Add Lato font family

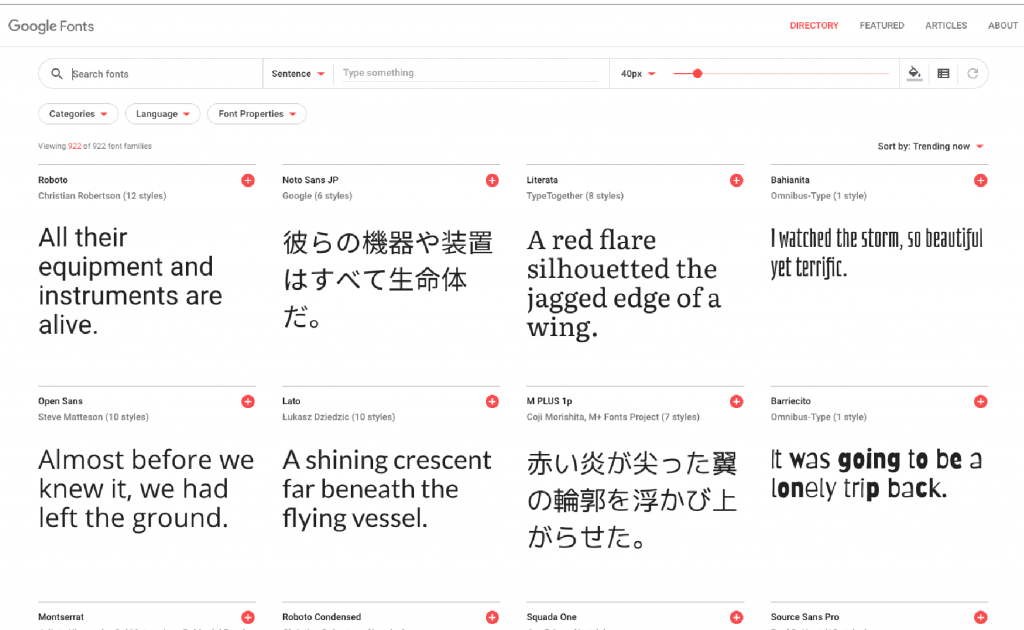492,402
